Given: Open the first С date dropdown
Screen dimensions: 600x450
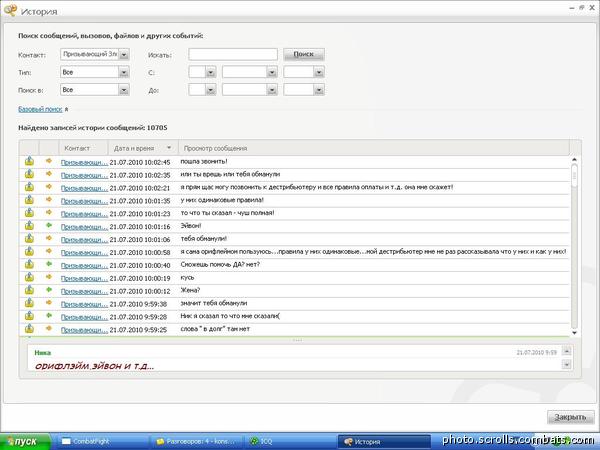Looking at the screenshot, I should (209, 72).
